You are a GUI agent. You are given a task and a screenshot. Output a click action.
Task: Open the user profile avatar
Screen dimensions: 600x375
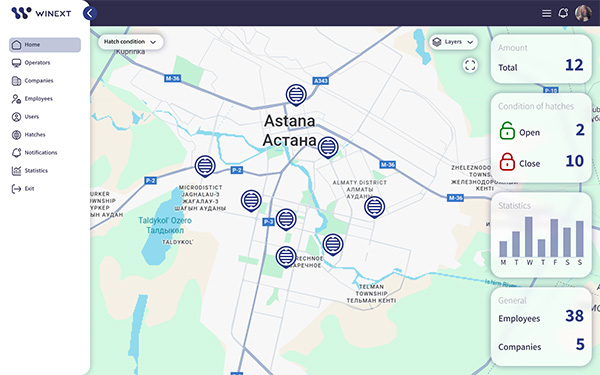tap(583, 13)
